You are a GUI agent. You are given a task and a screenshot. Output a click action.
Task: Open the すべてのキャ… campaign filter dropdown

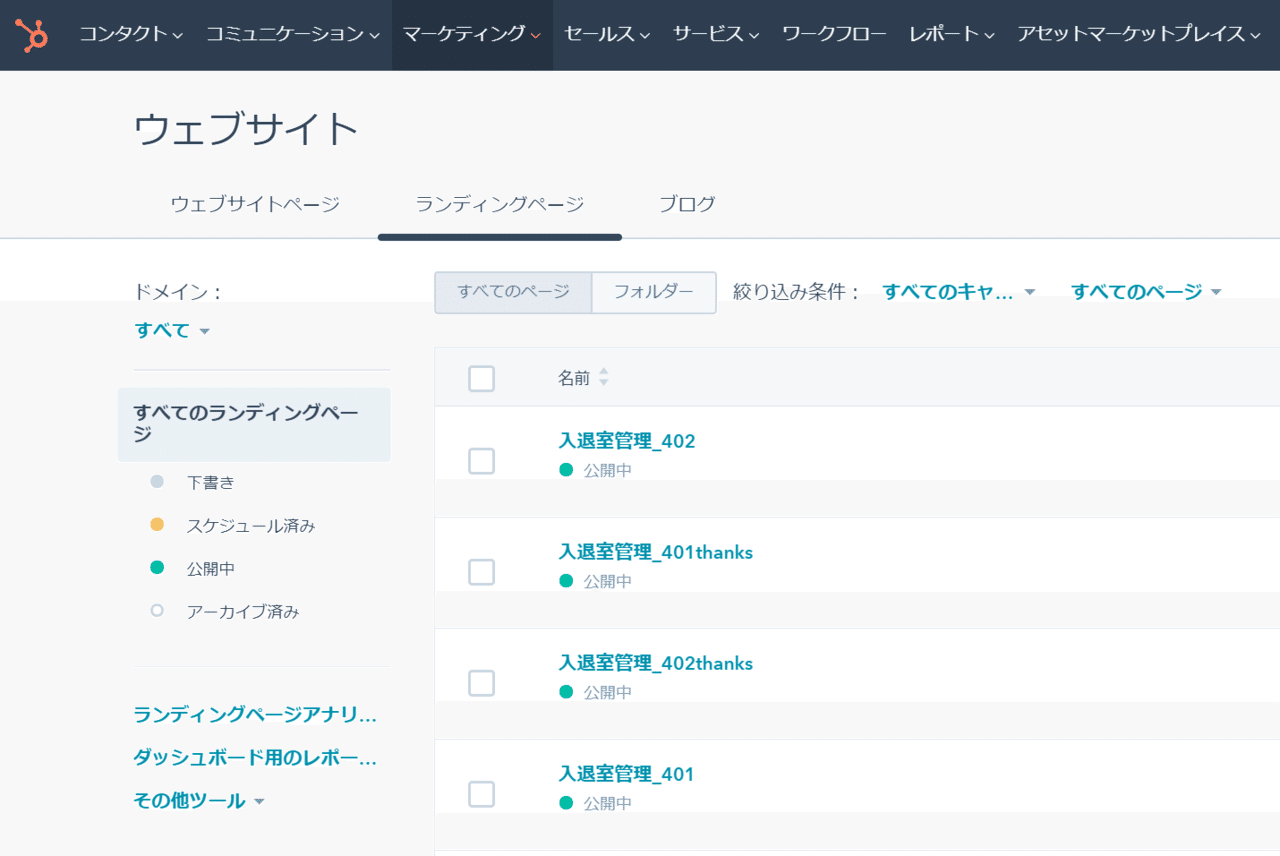(958, 292)
